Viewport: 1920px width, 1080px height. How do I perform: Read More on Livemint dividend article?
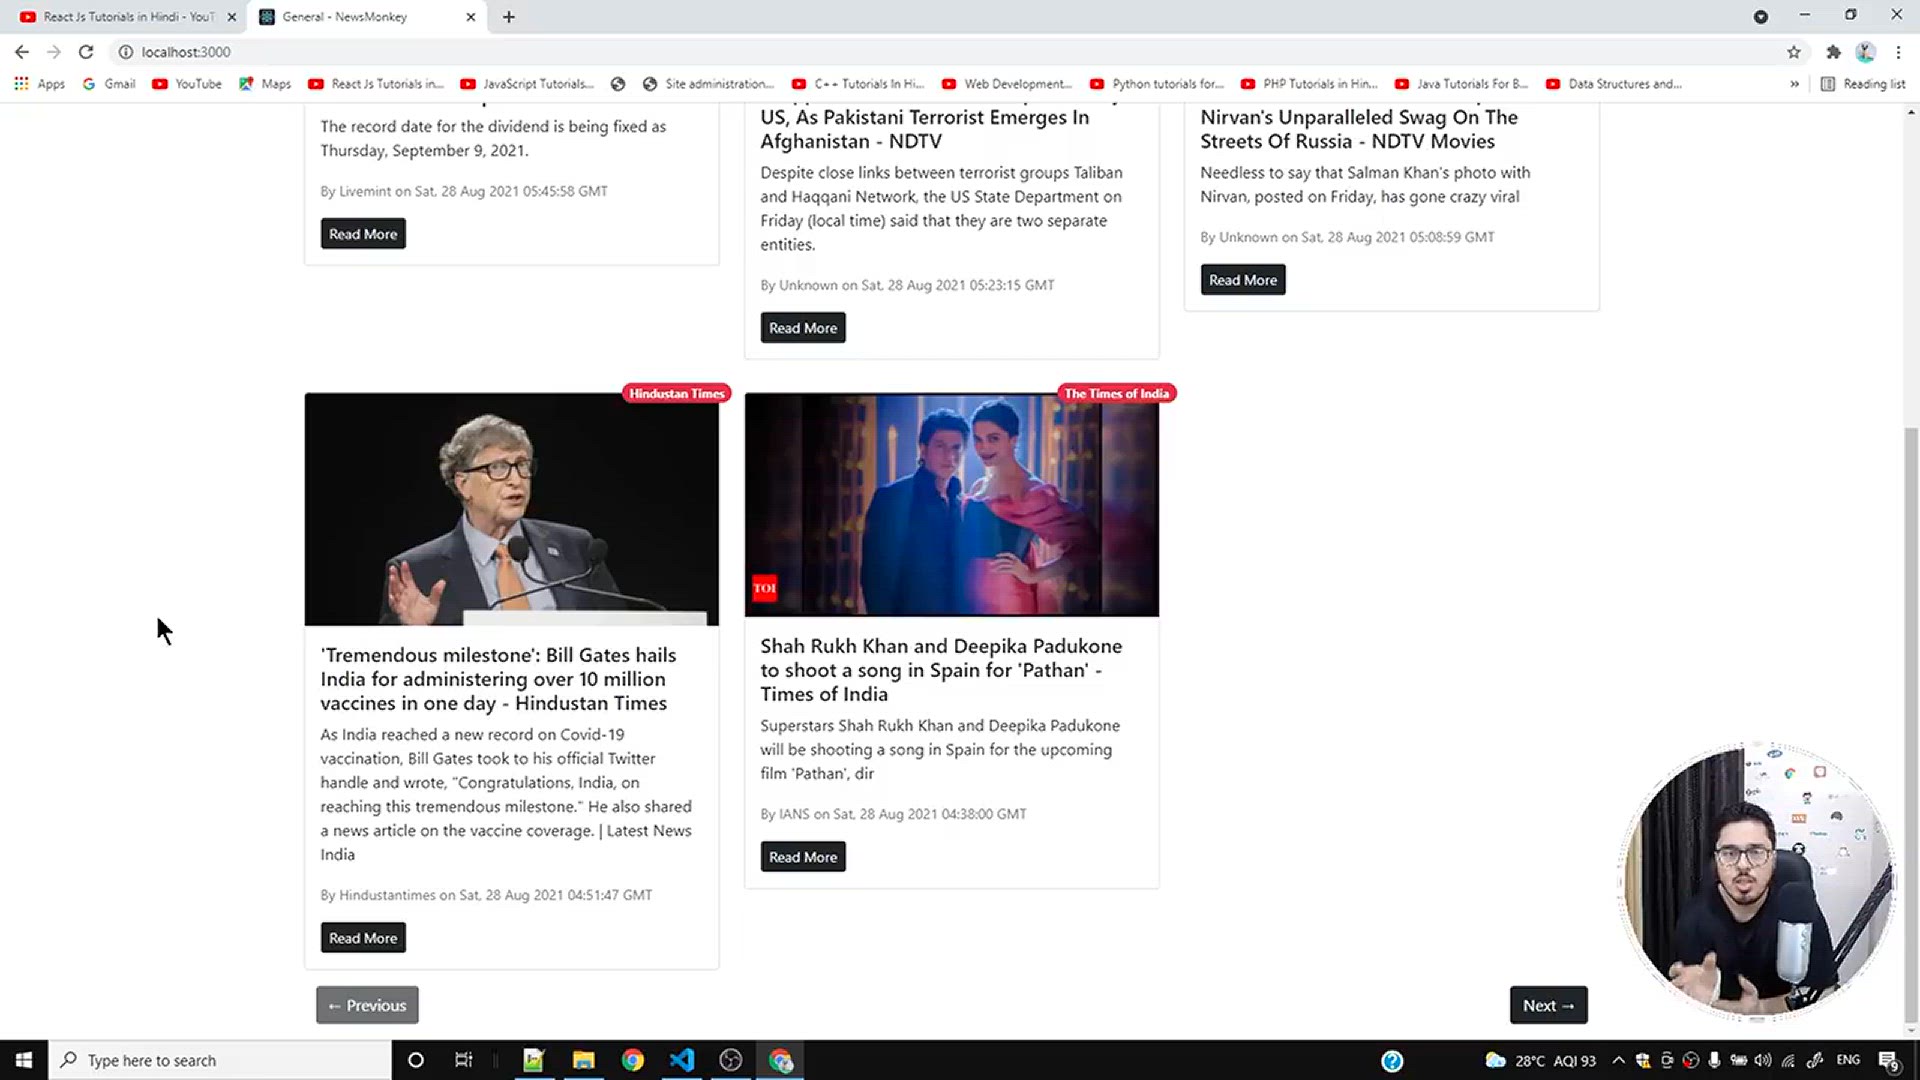click(363, 234)
